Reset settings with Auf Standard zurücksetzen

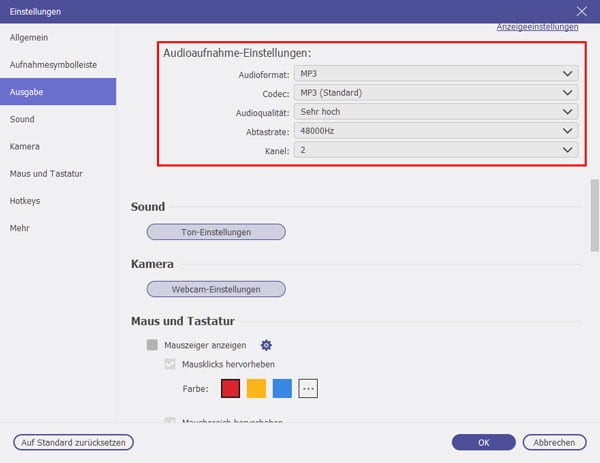click(x=73, y=442)
